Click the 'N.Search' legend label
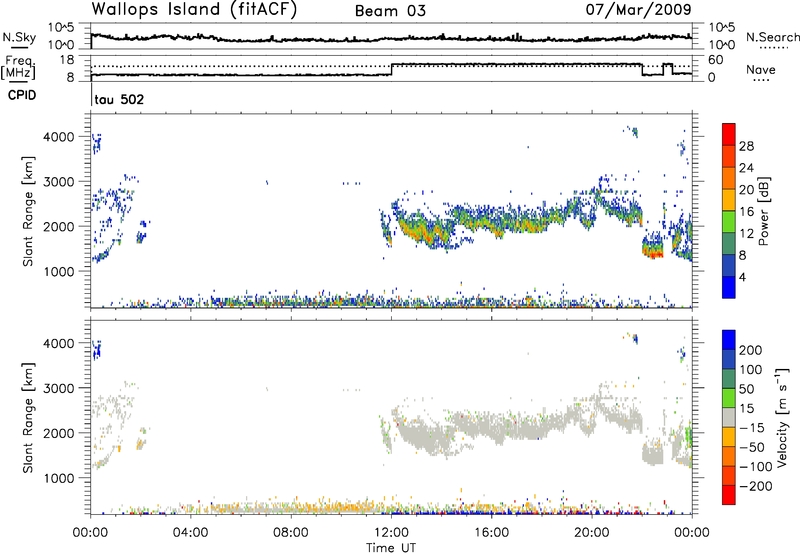800x554 pixels. pos(772,37)
